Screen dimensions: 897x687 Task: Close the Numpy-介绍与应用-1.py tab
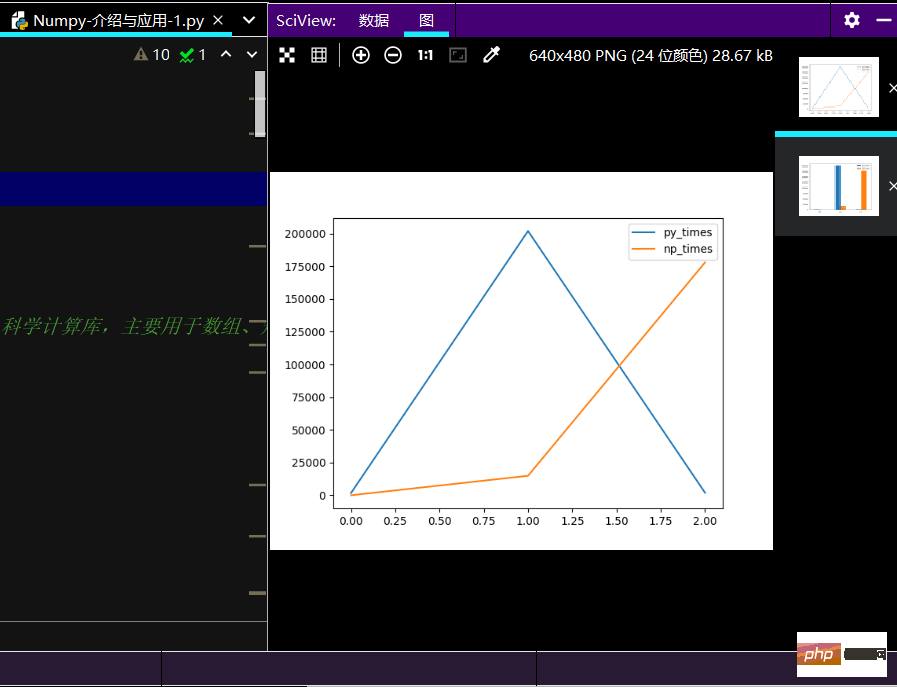tap(218, 20)
